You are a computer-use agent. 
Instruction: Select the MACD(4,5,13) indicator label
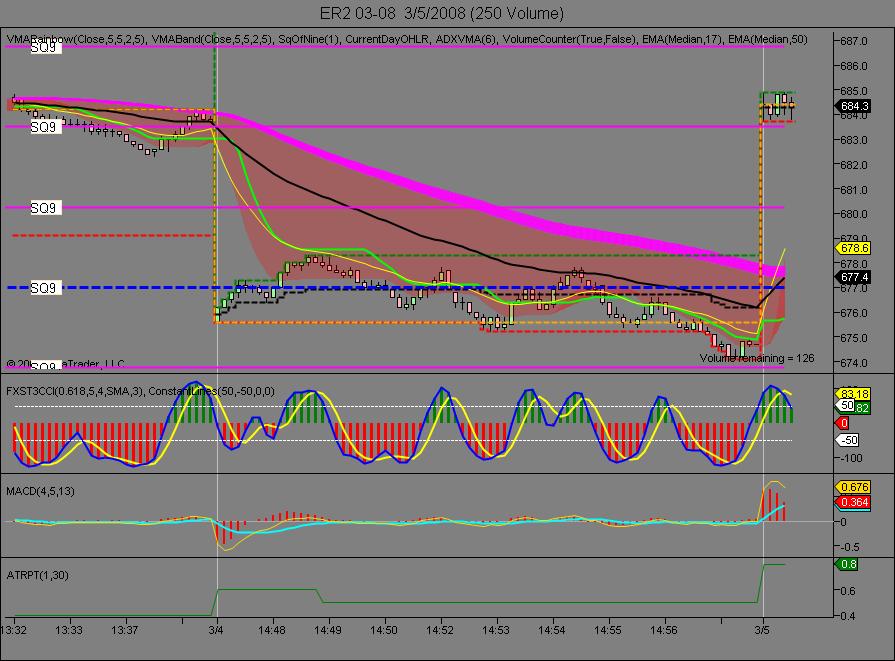click(41, 491)
